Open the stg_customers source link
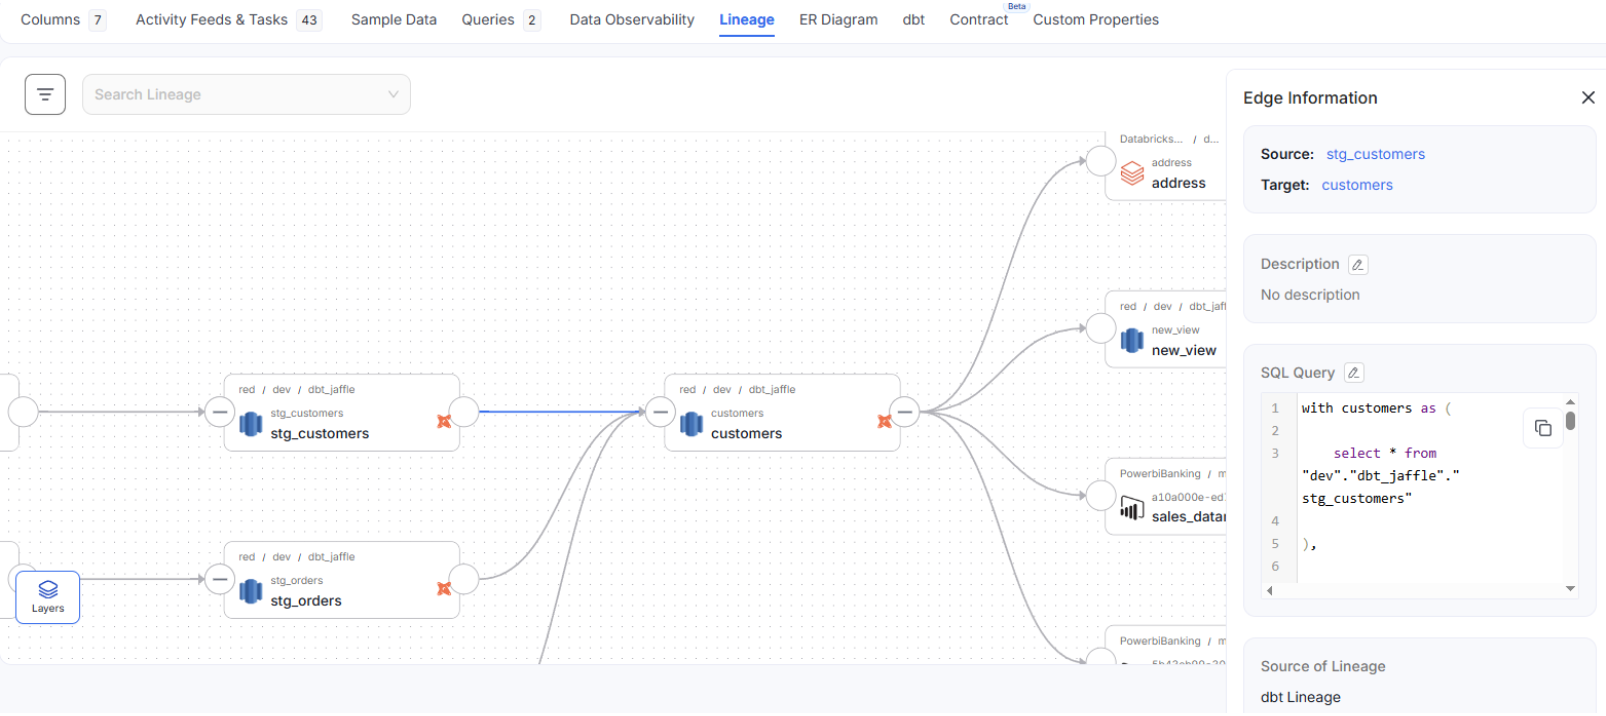 pos(1375,154)
